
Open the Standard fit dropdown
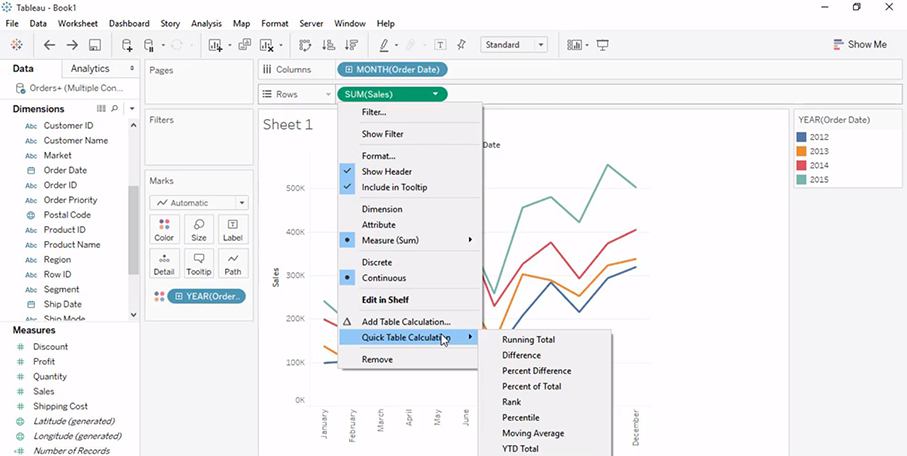click(x=514, y=45)
